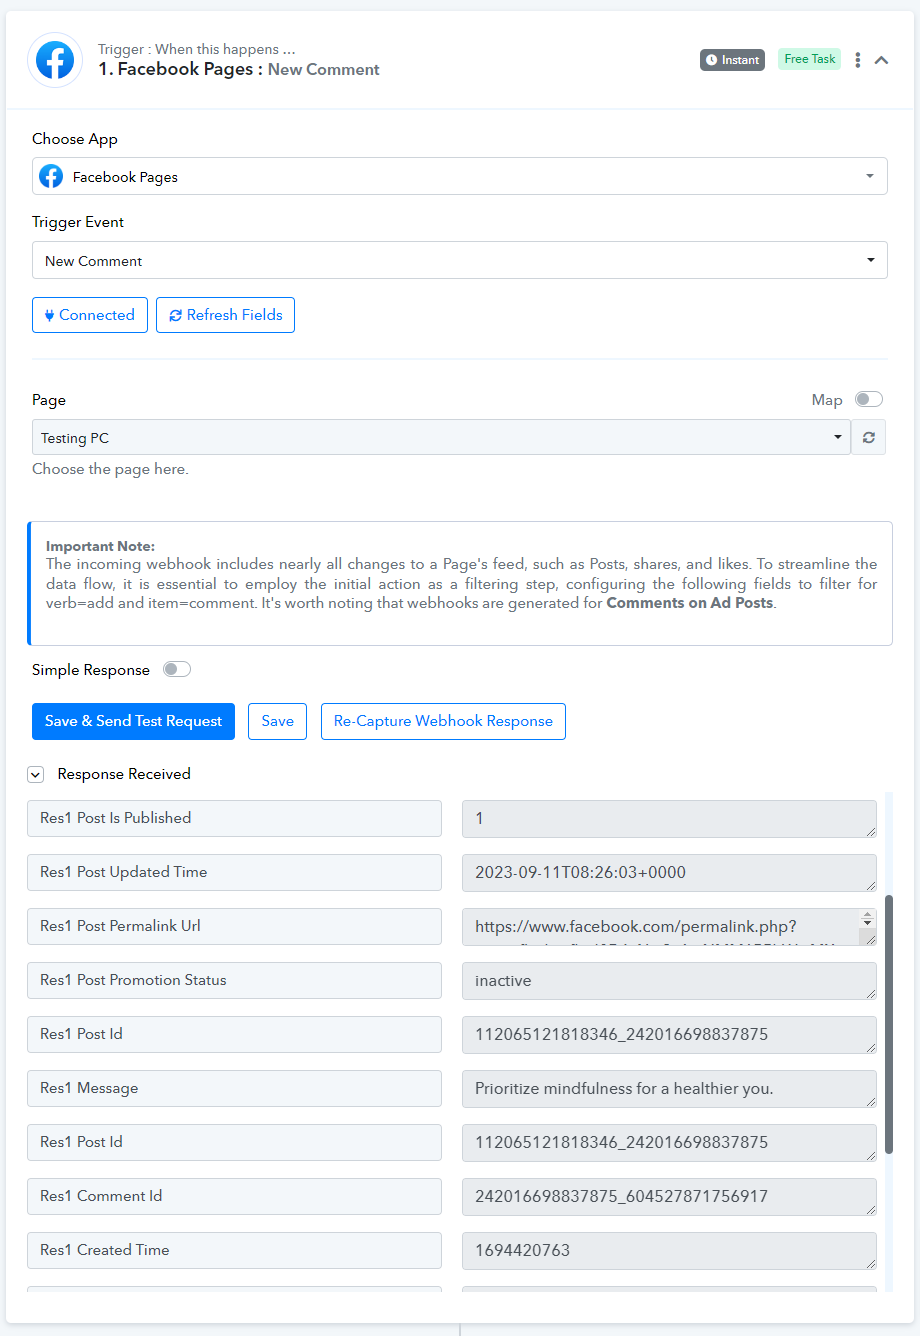Click the permalink field scroll up arrow
The height and width of the screenshot is (1336, 920).
[x=868, y=915]
